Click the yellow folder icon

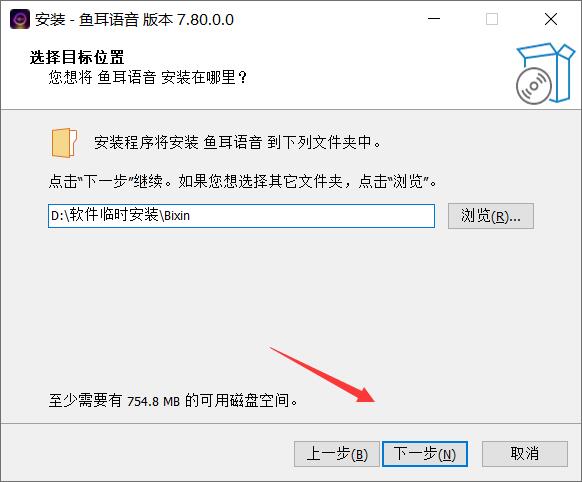(64, 143)
